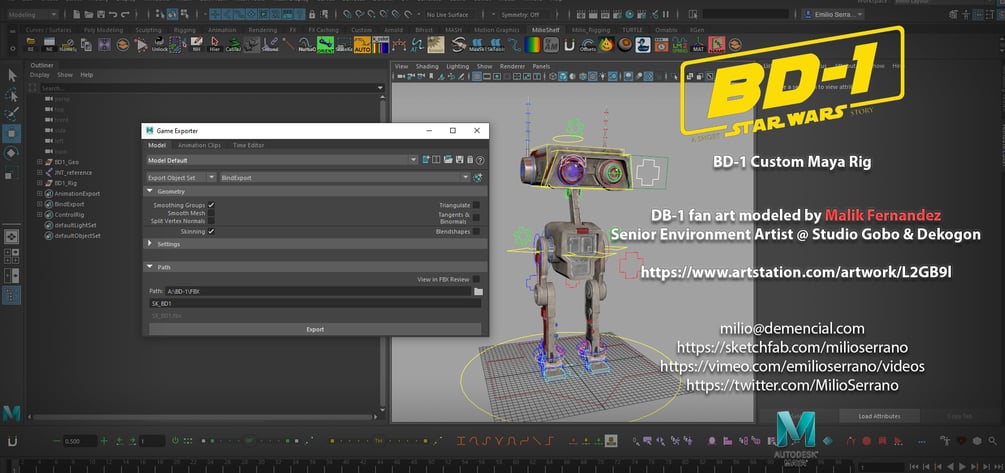Enable Blendshapes checkbox
1005x473 pixels.
point(476,231)
